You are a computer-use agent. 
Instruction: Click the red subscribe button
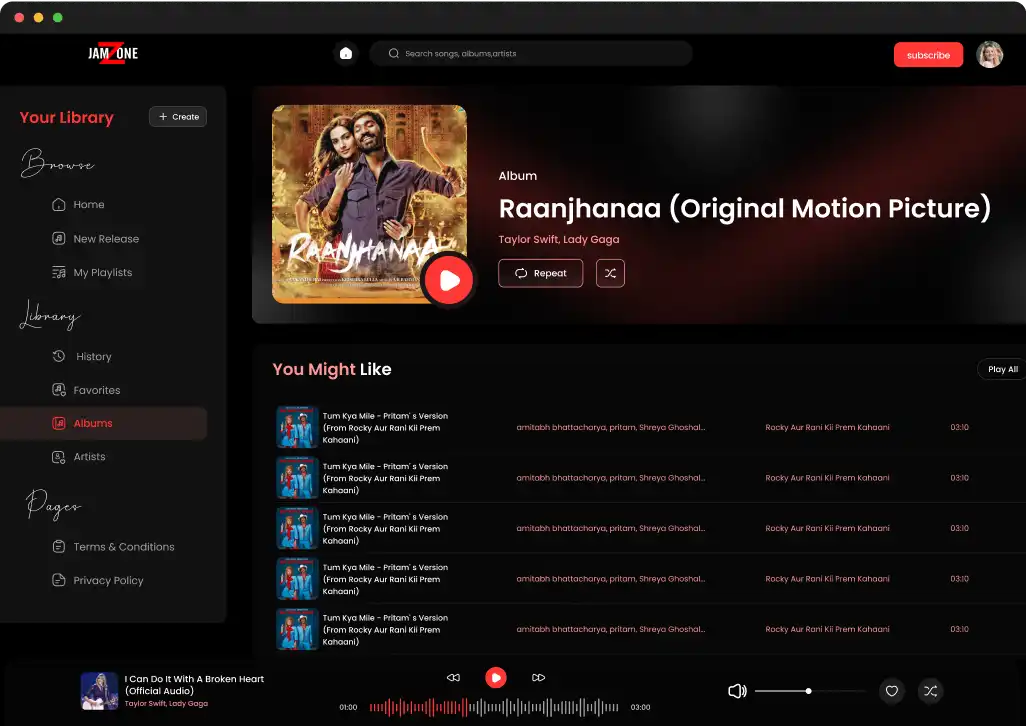tap(928, 55)
